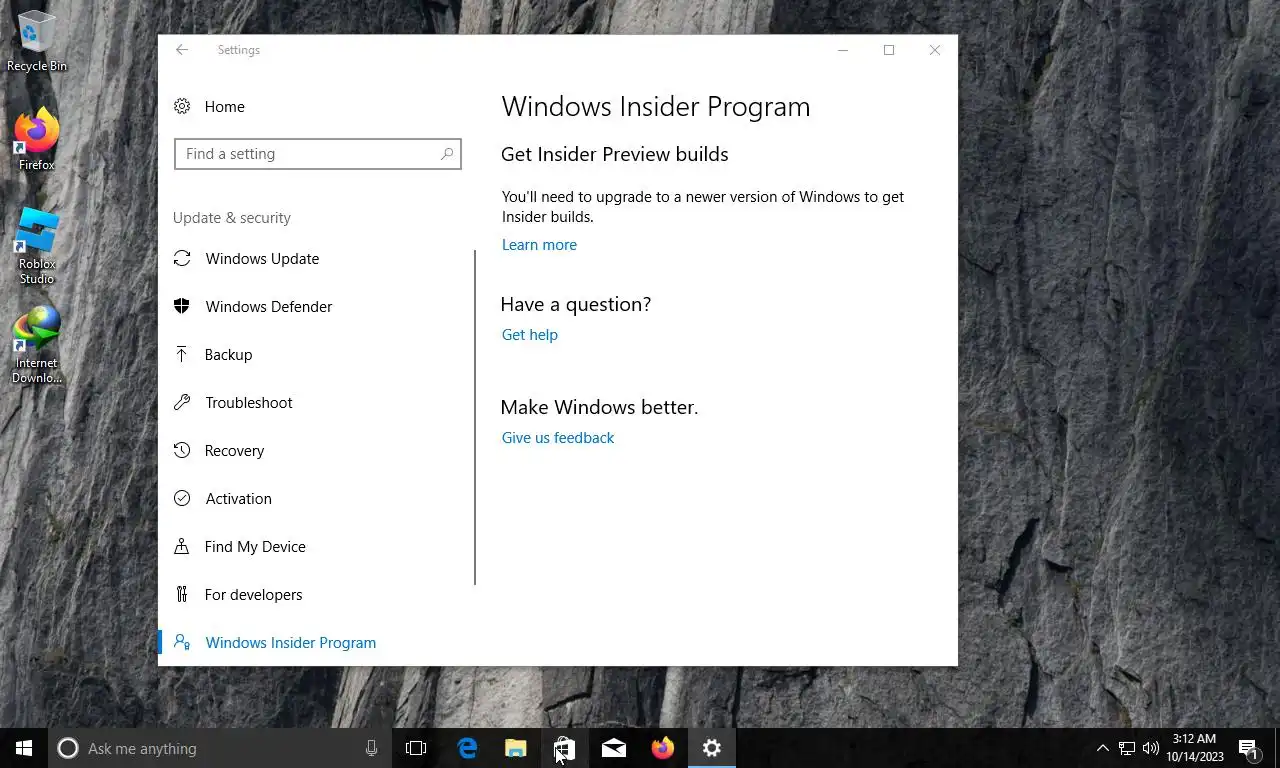Screen dimensions: 1280x768
Task: Open the Mail app from the taskbar
Action: (614, 748)
